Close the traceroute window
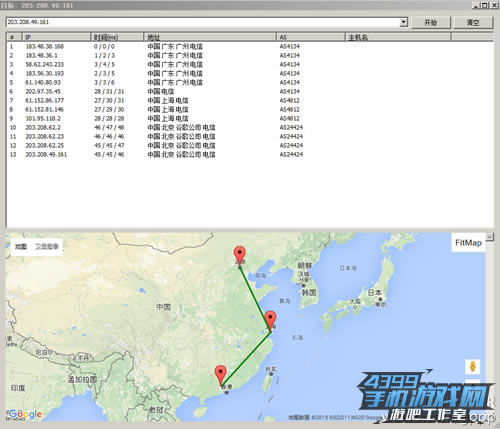 (494, 5)
